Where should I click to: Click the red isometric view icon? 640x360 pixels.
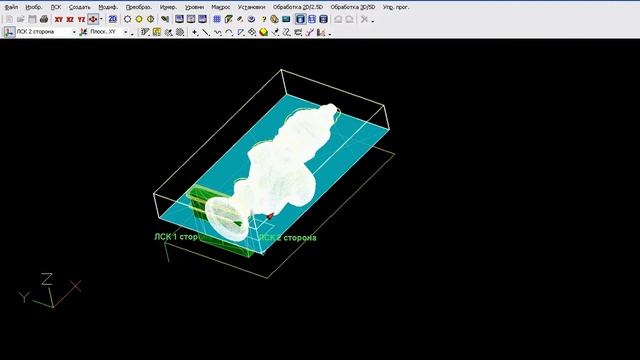[93, 19]
